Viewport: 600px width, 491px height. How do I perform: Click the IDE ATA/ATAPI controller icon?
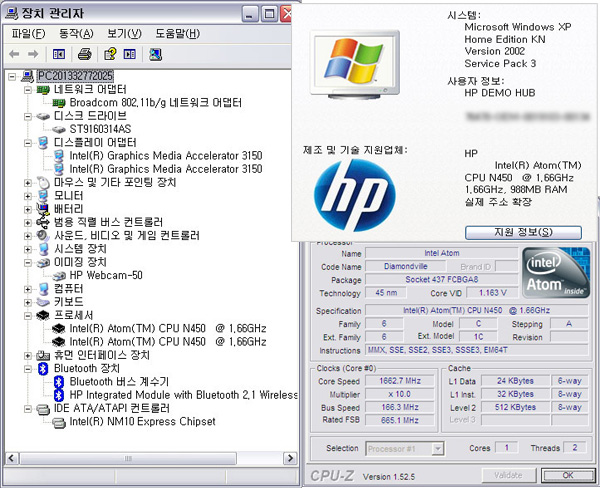[x=43, y=409]
